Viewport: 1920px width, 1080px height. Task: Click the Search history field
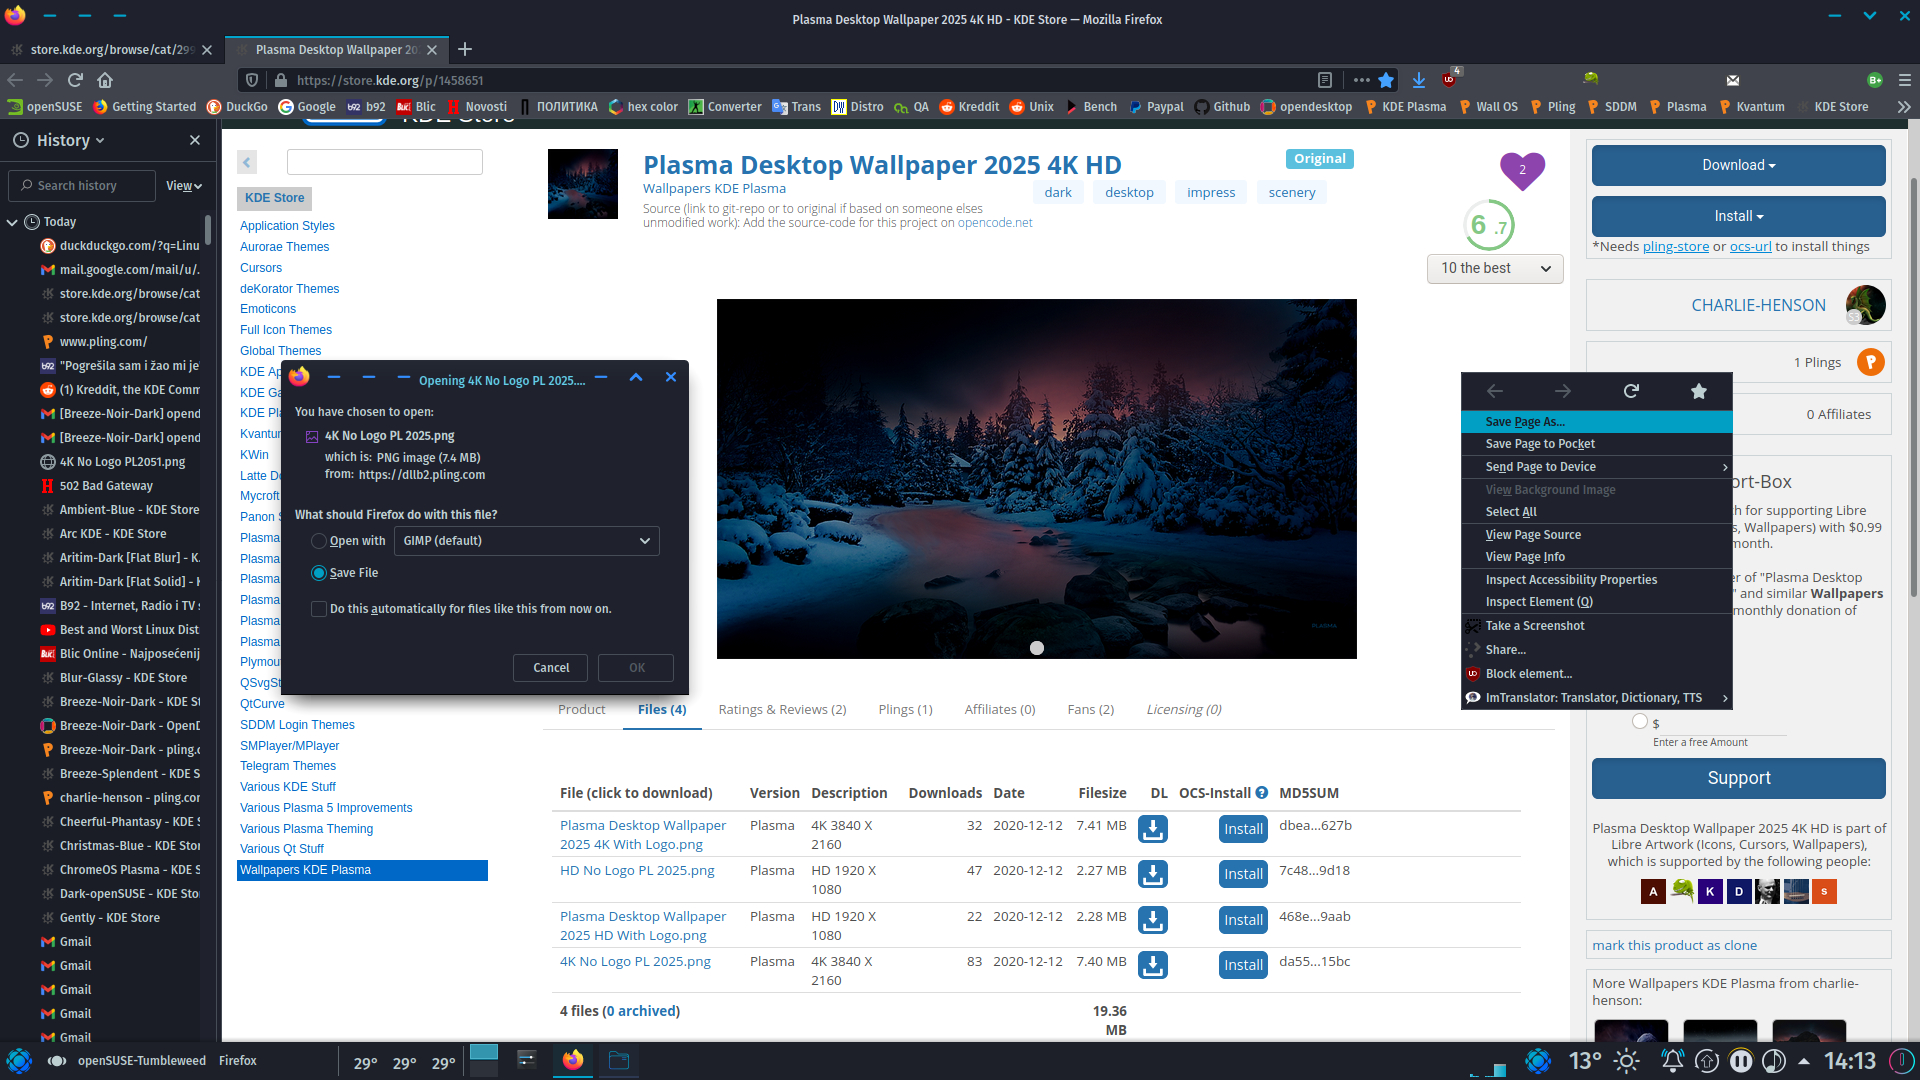[x=82, y=186]
